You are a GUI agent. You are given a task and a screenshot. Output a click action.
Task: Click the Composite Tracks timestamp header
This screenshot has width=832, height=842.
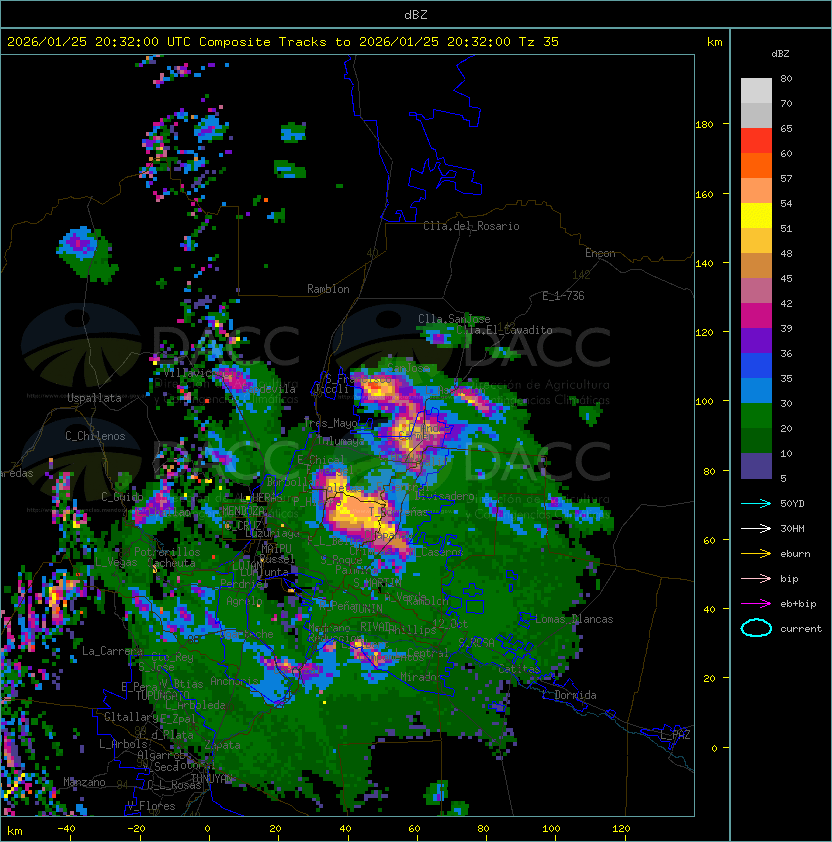point(283,42)
